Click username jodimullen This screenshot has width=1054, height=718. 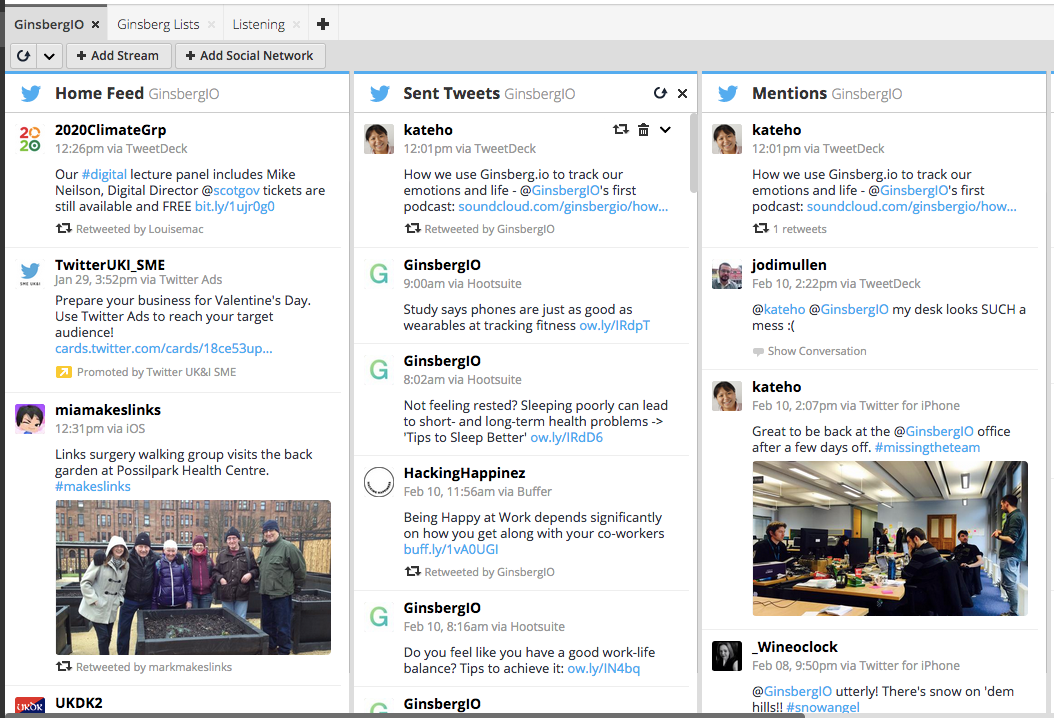(789, 265)
